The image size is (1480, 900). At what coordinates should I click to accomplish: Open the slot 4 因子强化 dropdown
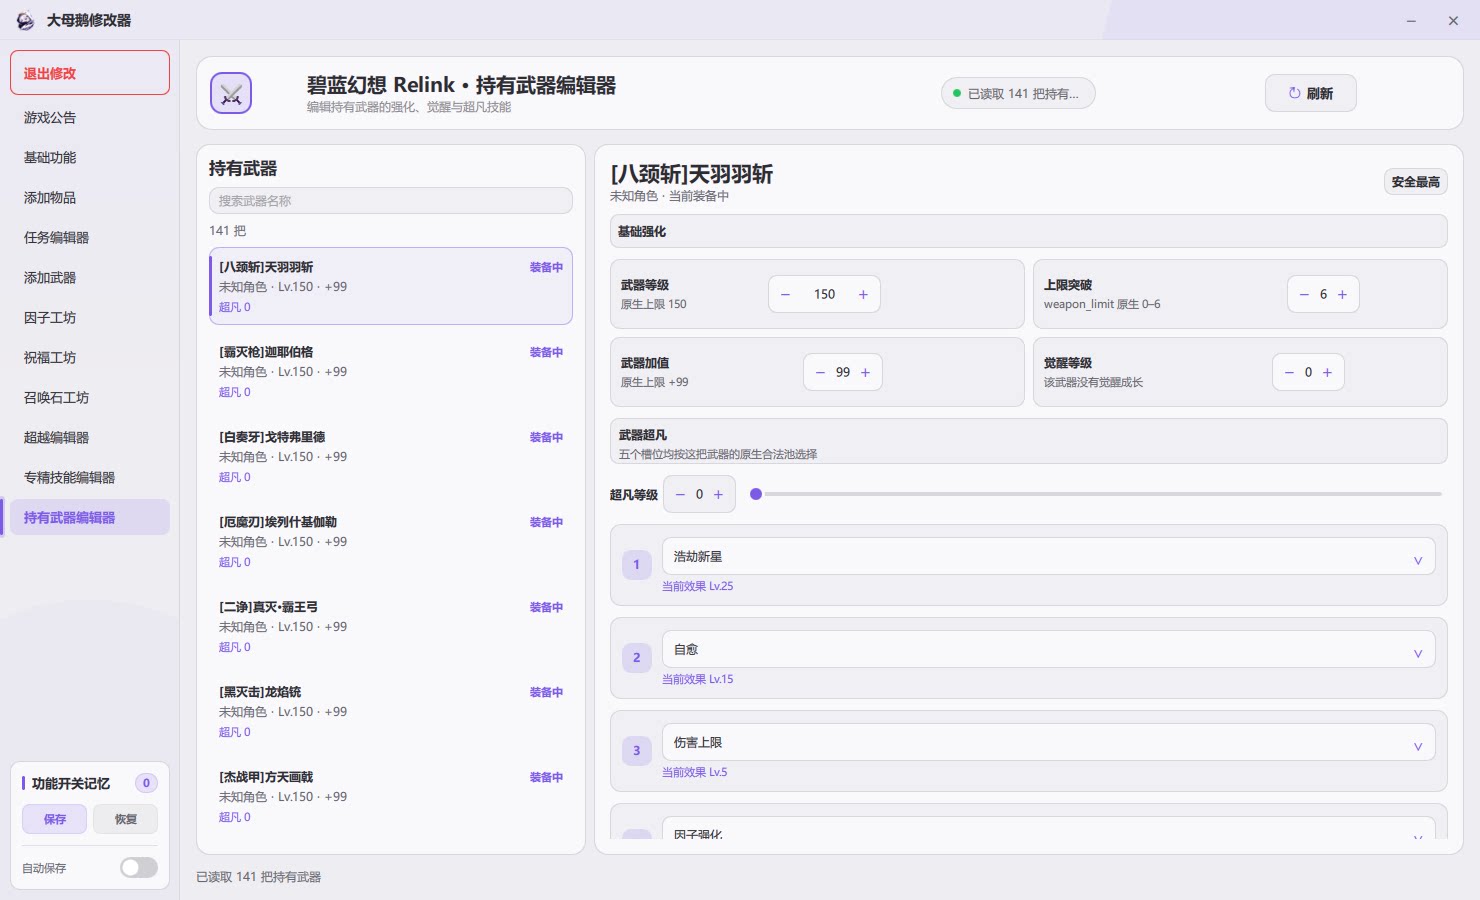pyautogui.click(x=1048, y=830)
